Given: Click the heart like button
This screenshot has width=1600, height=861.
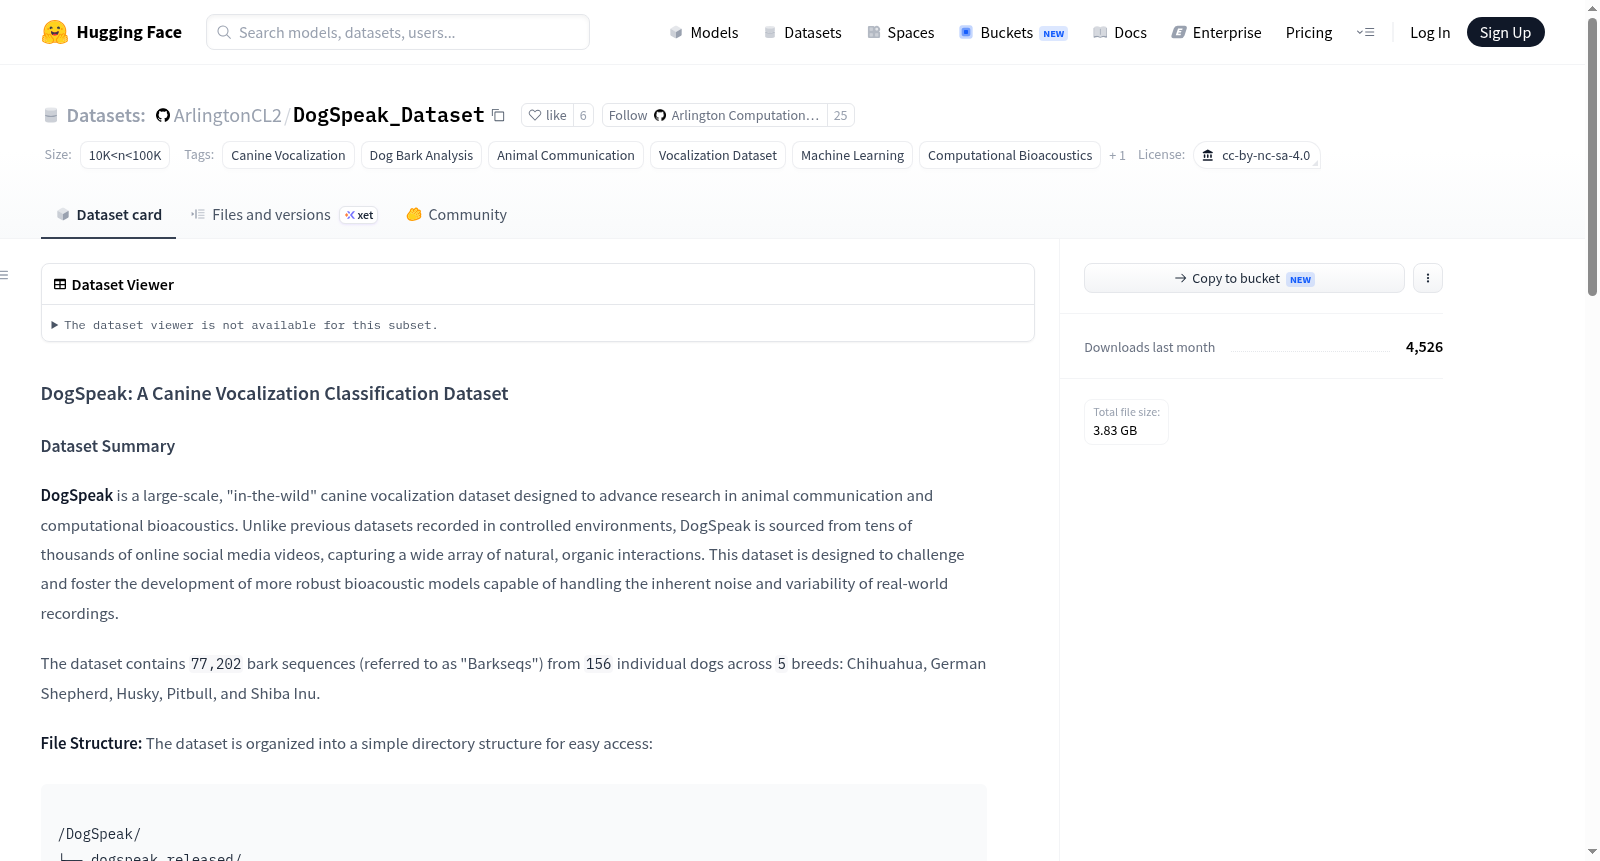Looking at the screenshot, I should pos(547,115).
